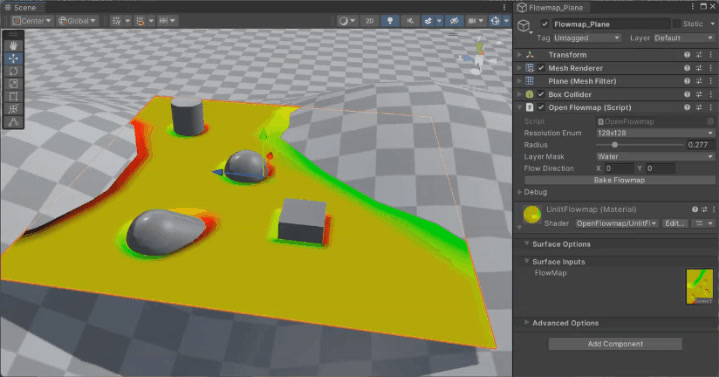
Task: Click the gizmos globe icon
Action: [x=495, y=21]
